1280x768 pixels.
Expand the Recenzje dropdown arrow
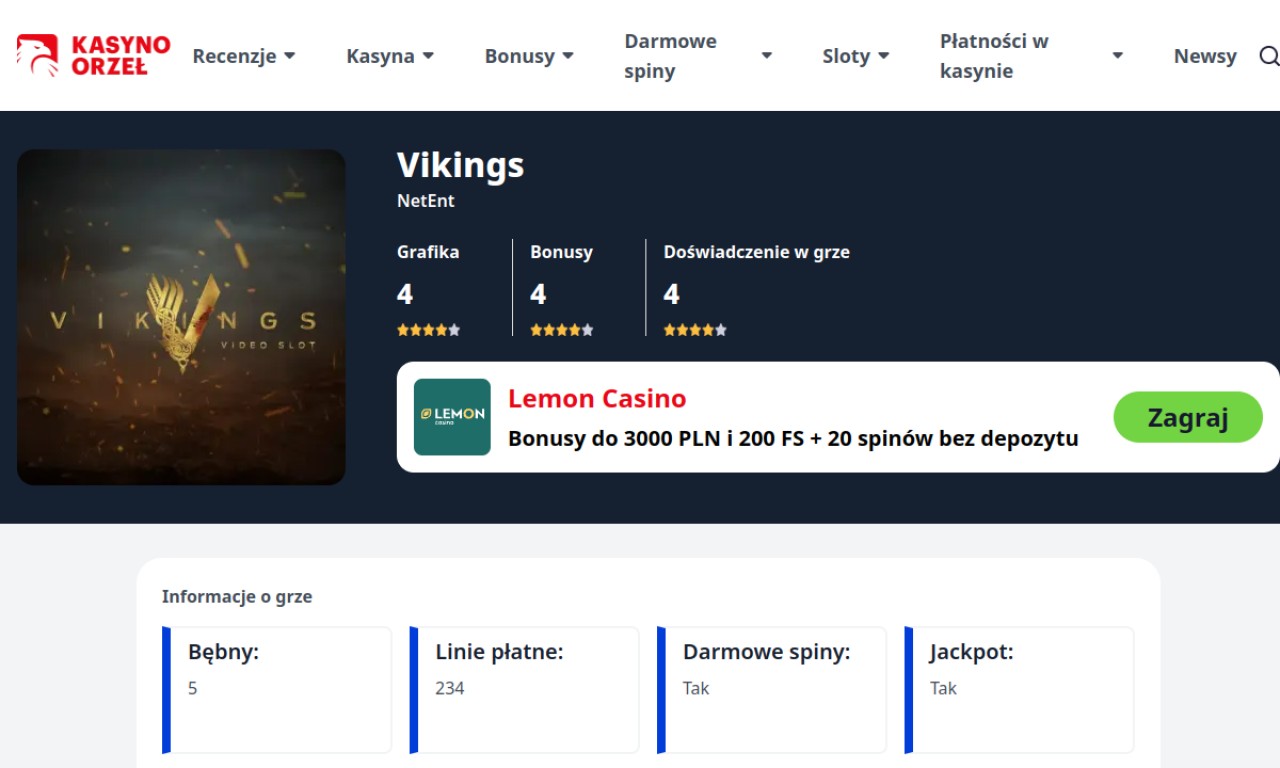tap(290, 56)
